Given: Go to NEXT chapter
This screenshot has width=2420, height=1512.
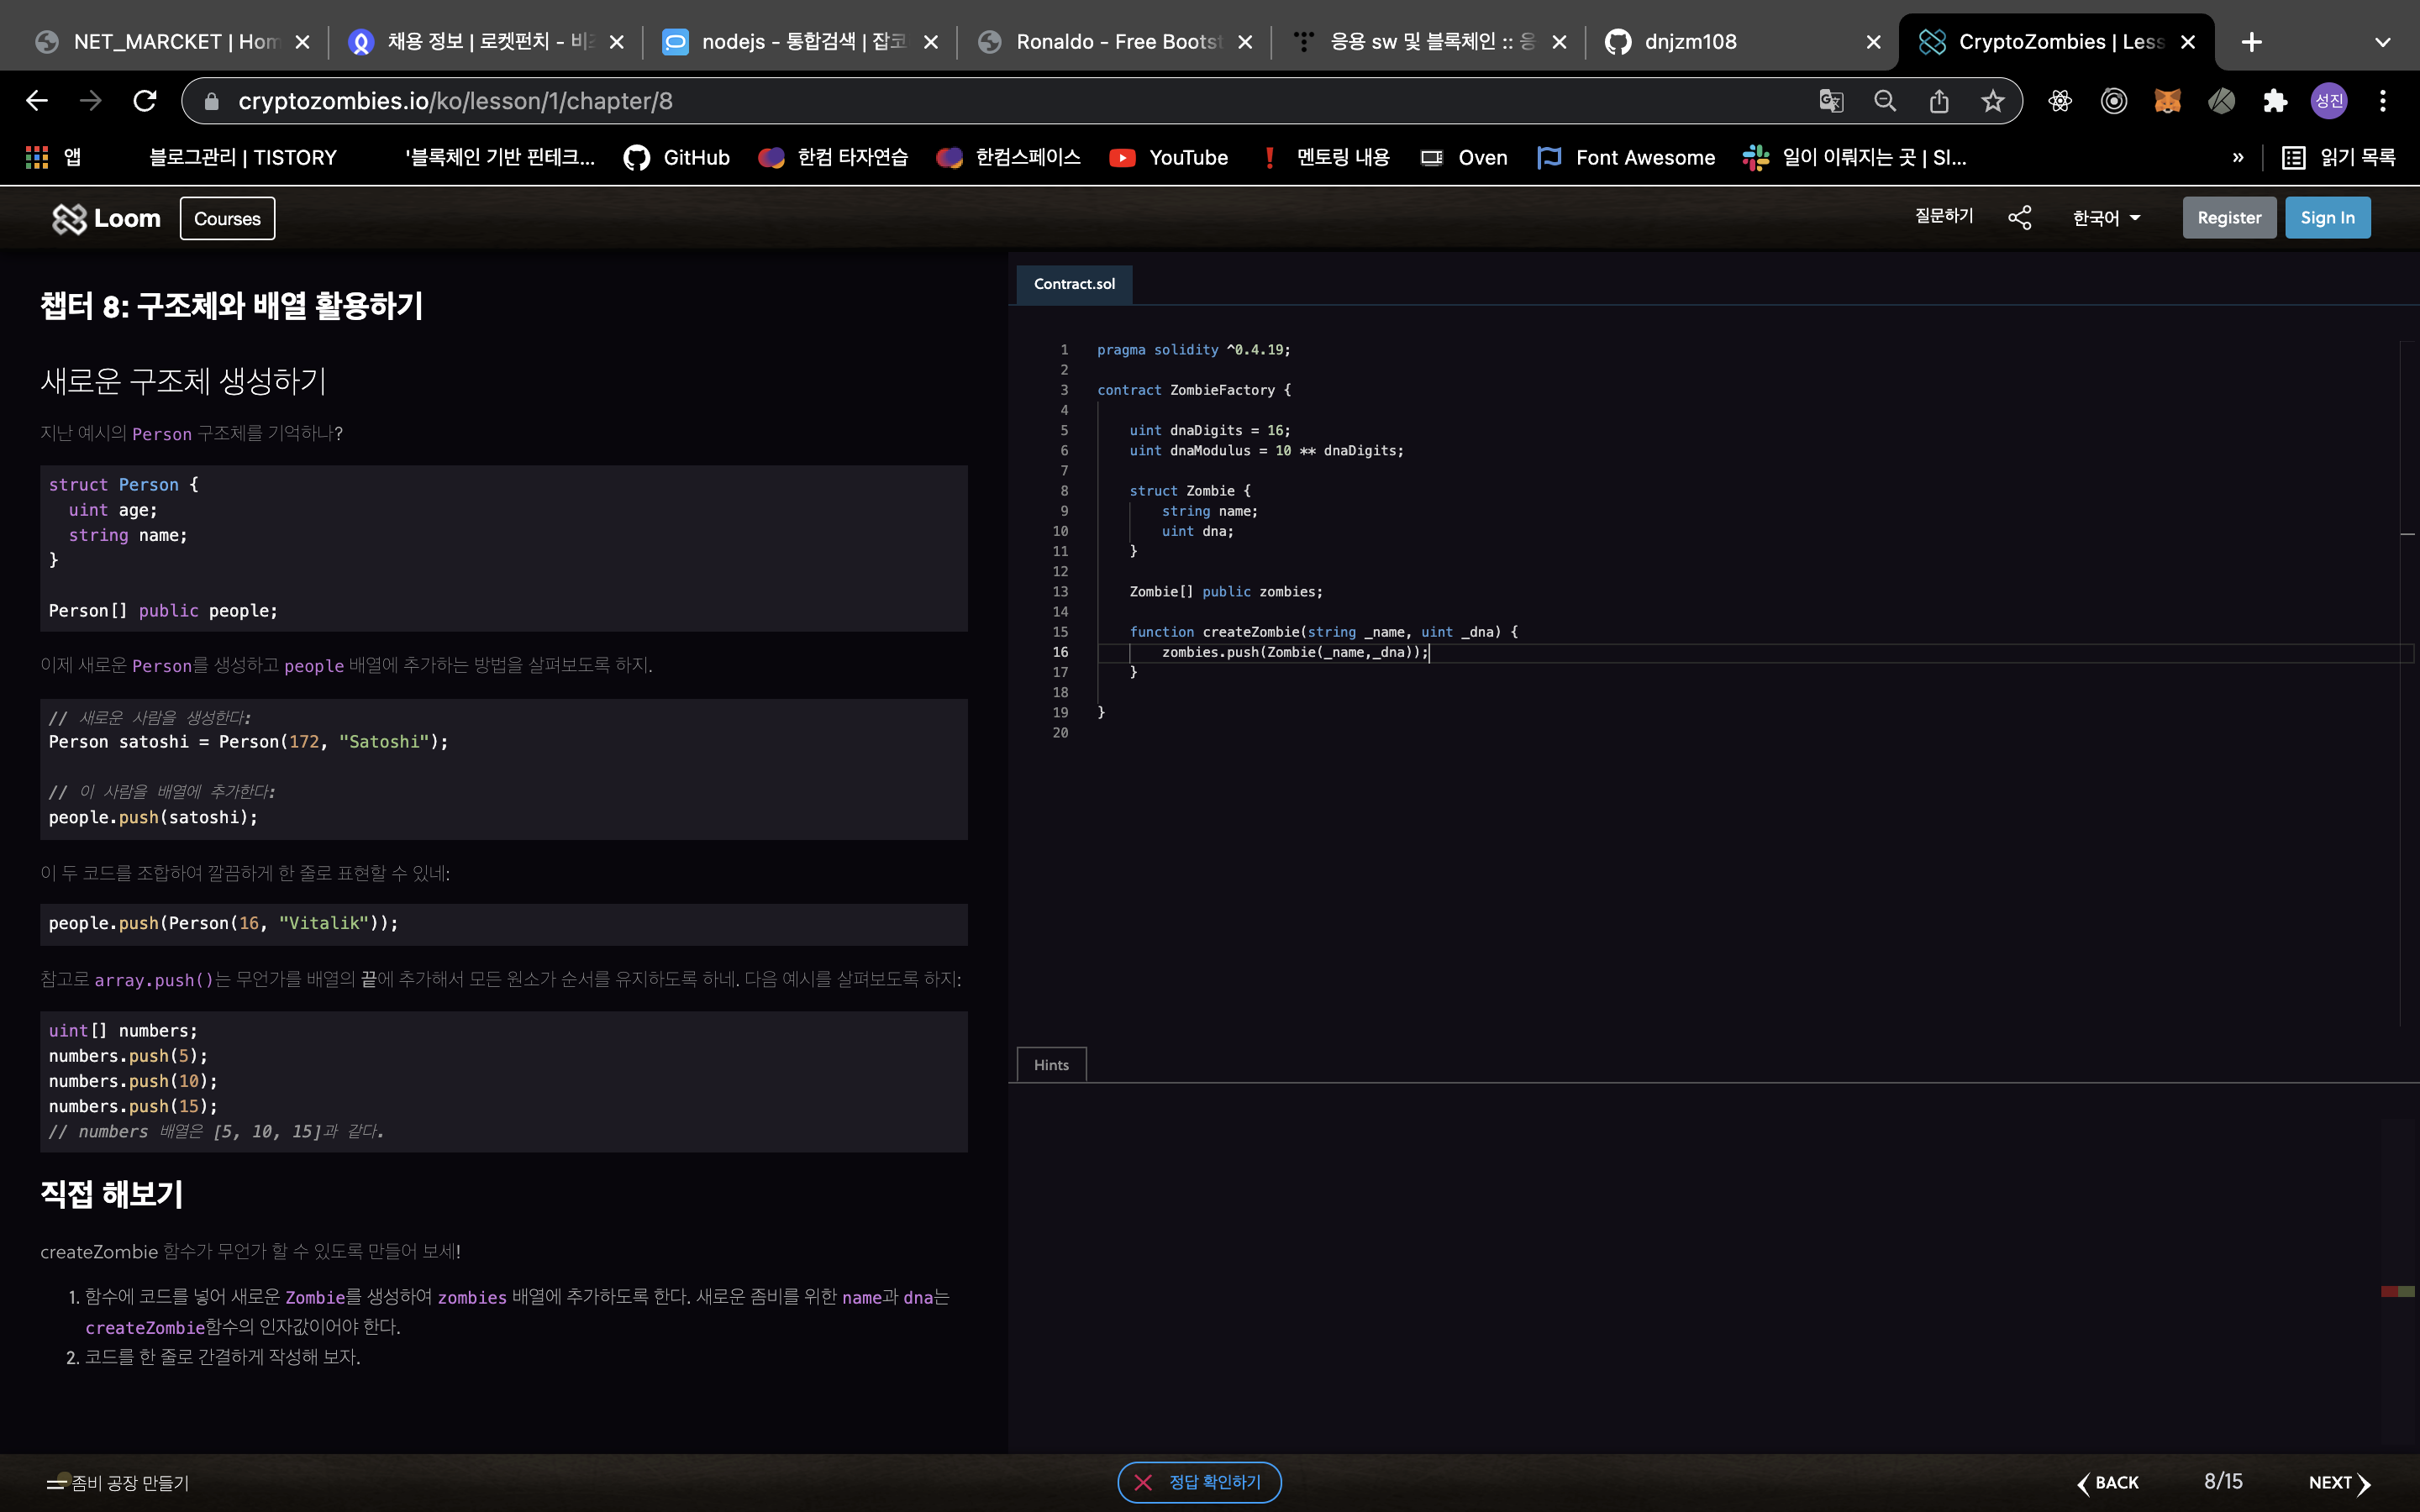Looking at the screenshot, I should point(2338,1483).
